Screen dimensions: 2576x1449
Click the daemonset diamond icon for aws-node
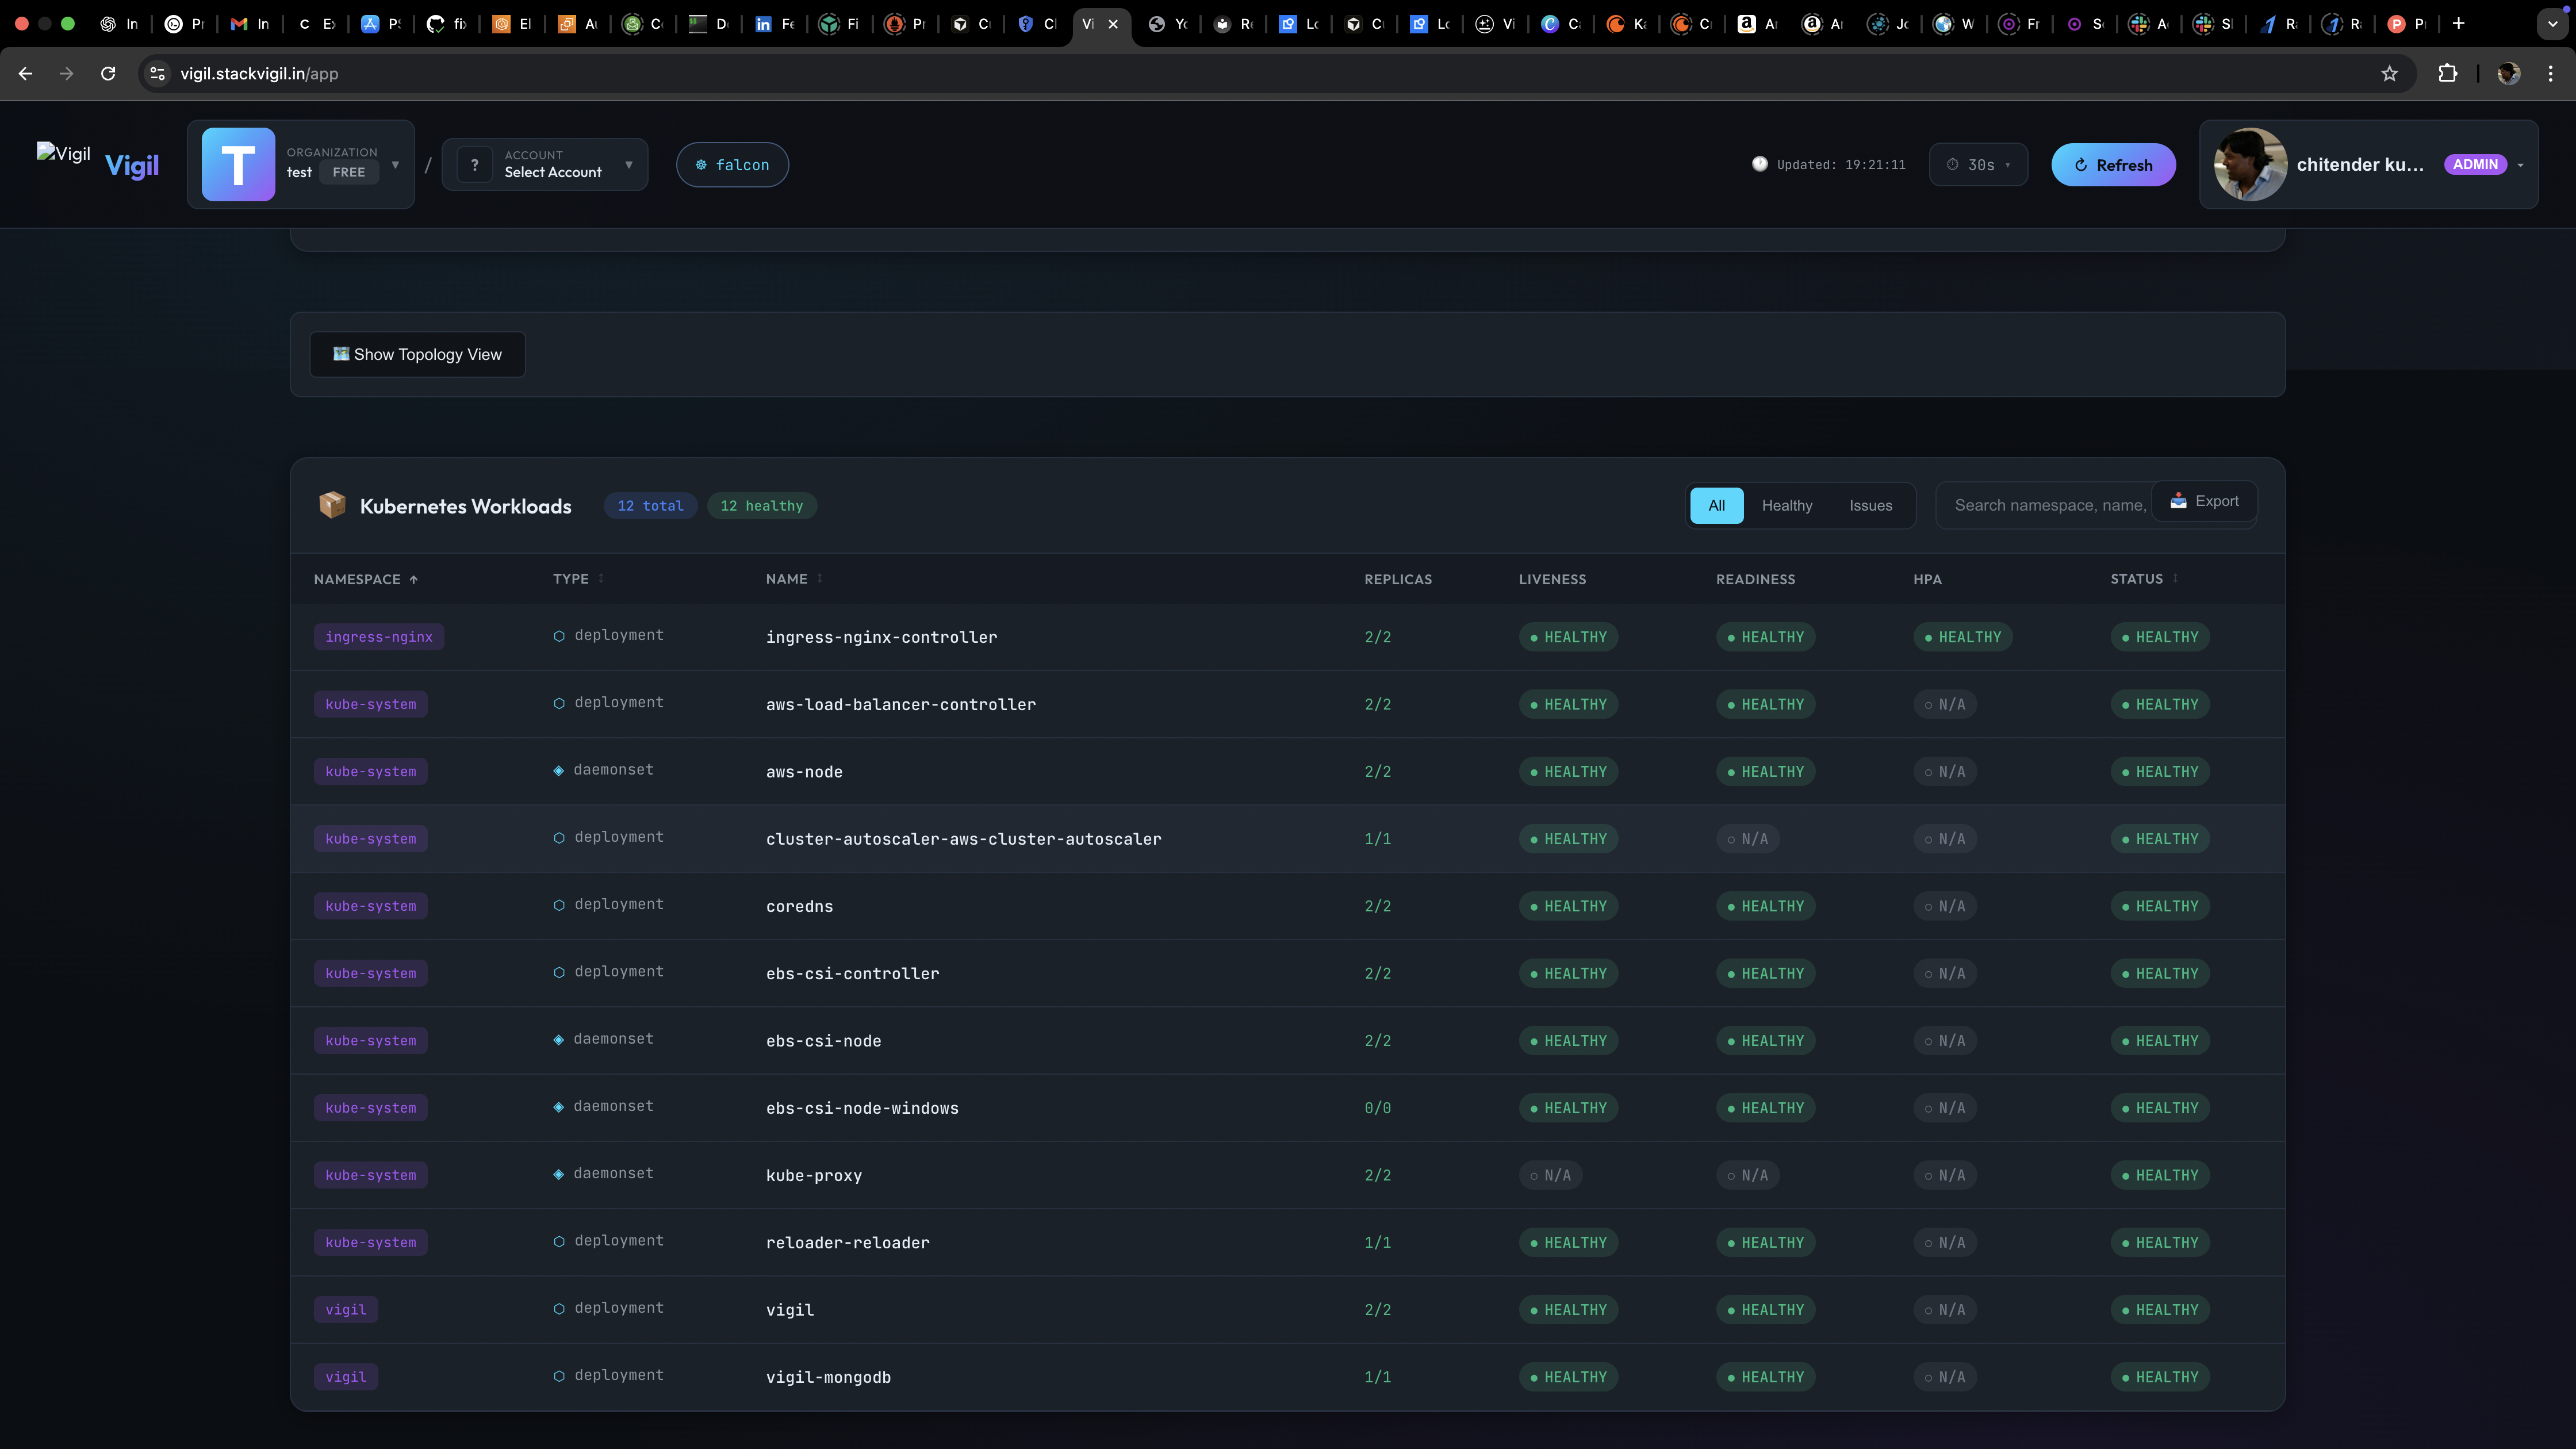[559, 770]
